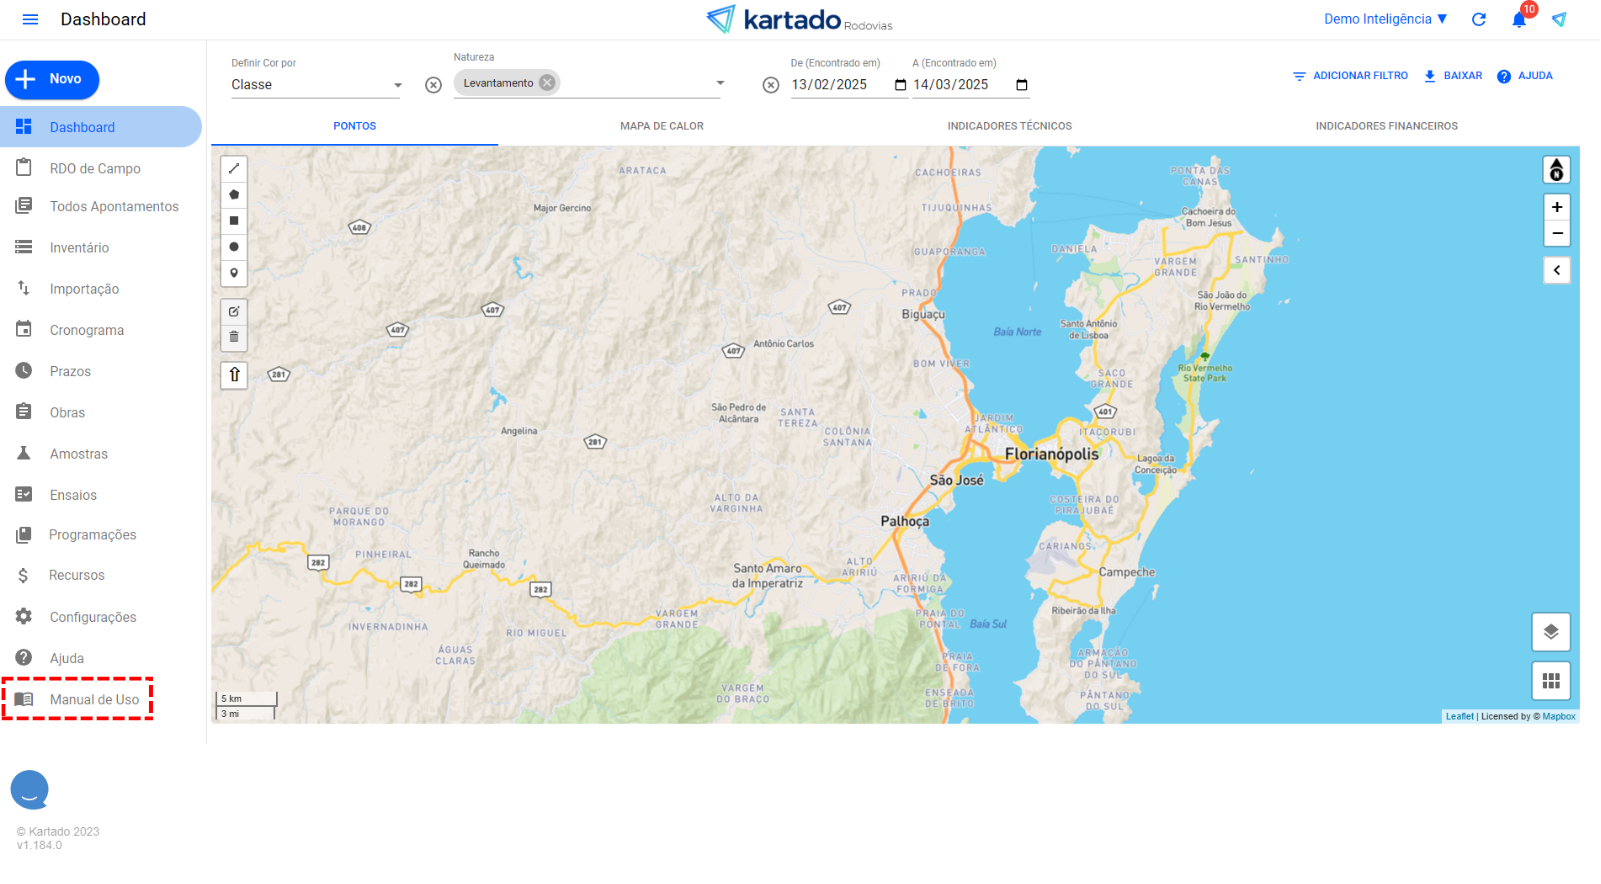Image resolution: width=1601 pixels, height=884 pixels.
Task: Open the notifications bell
Action: [1519, 20]
